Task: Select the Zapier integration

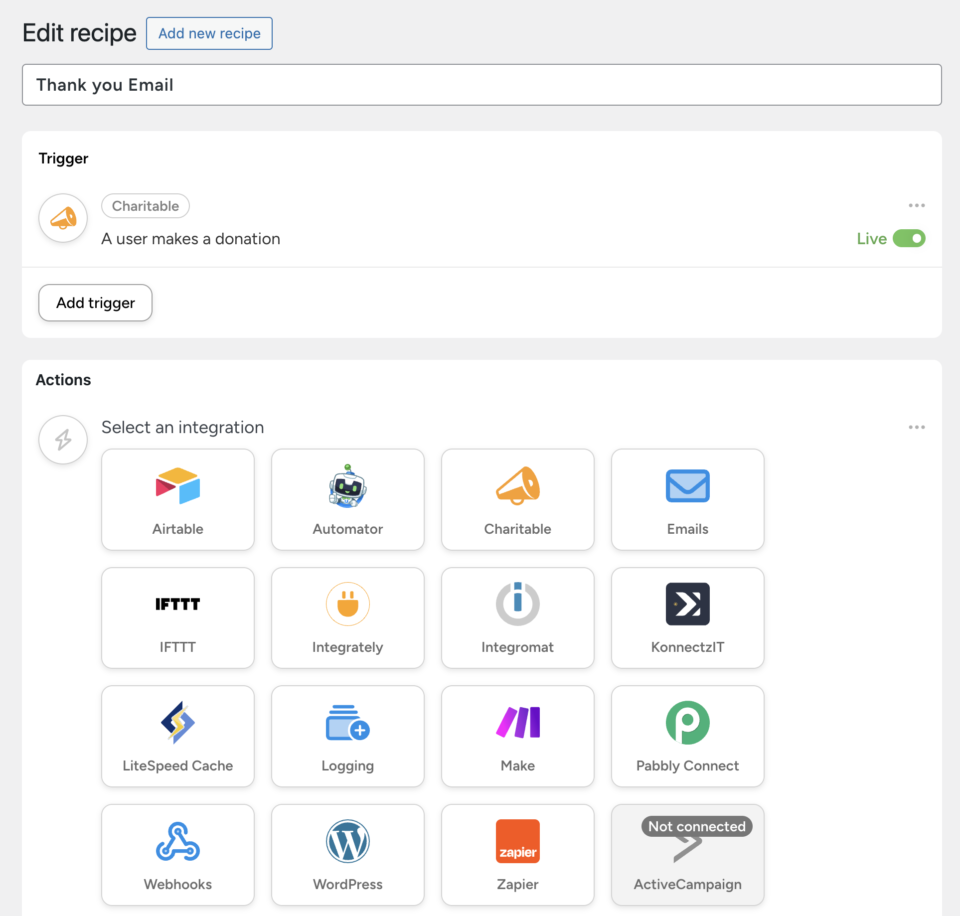Action: pyautogui.click(x=517, y=855)
